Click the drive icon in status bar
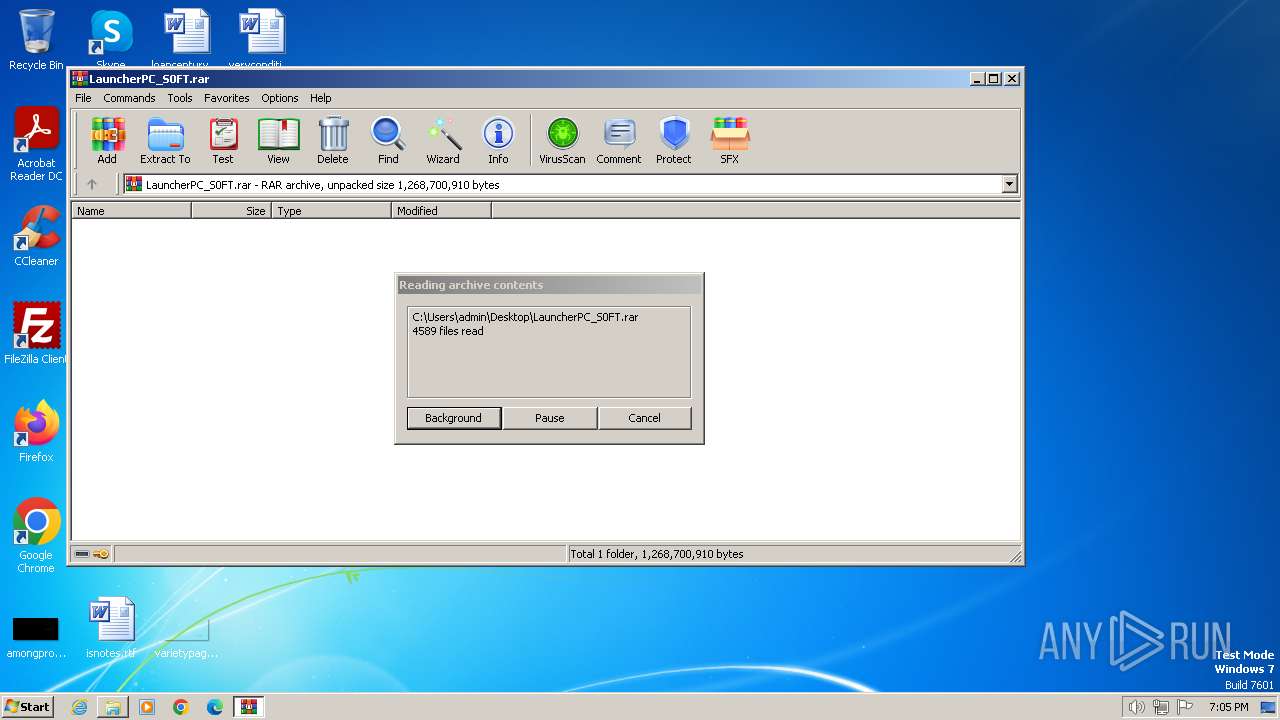The image size is (1280, 720). pyautogui.click(x=82, y=554)
